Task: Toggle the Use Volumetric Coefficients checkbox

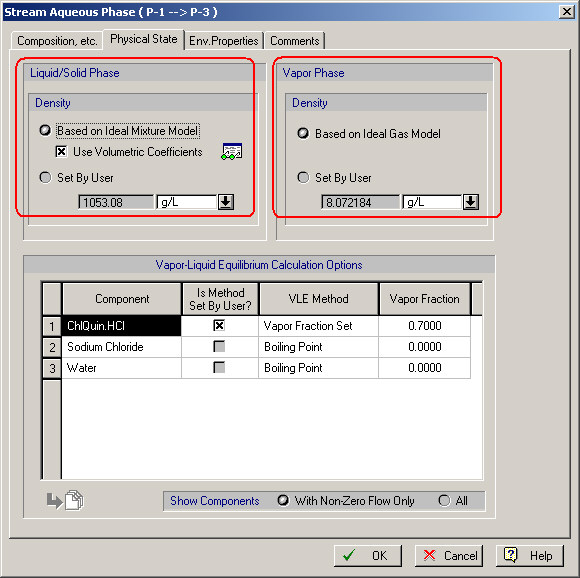Action: [61, 152]
